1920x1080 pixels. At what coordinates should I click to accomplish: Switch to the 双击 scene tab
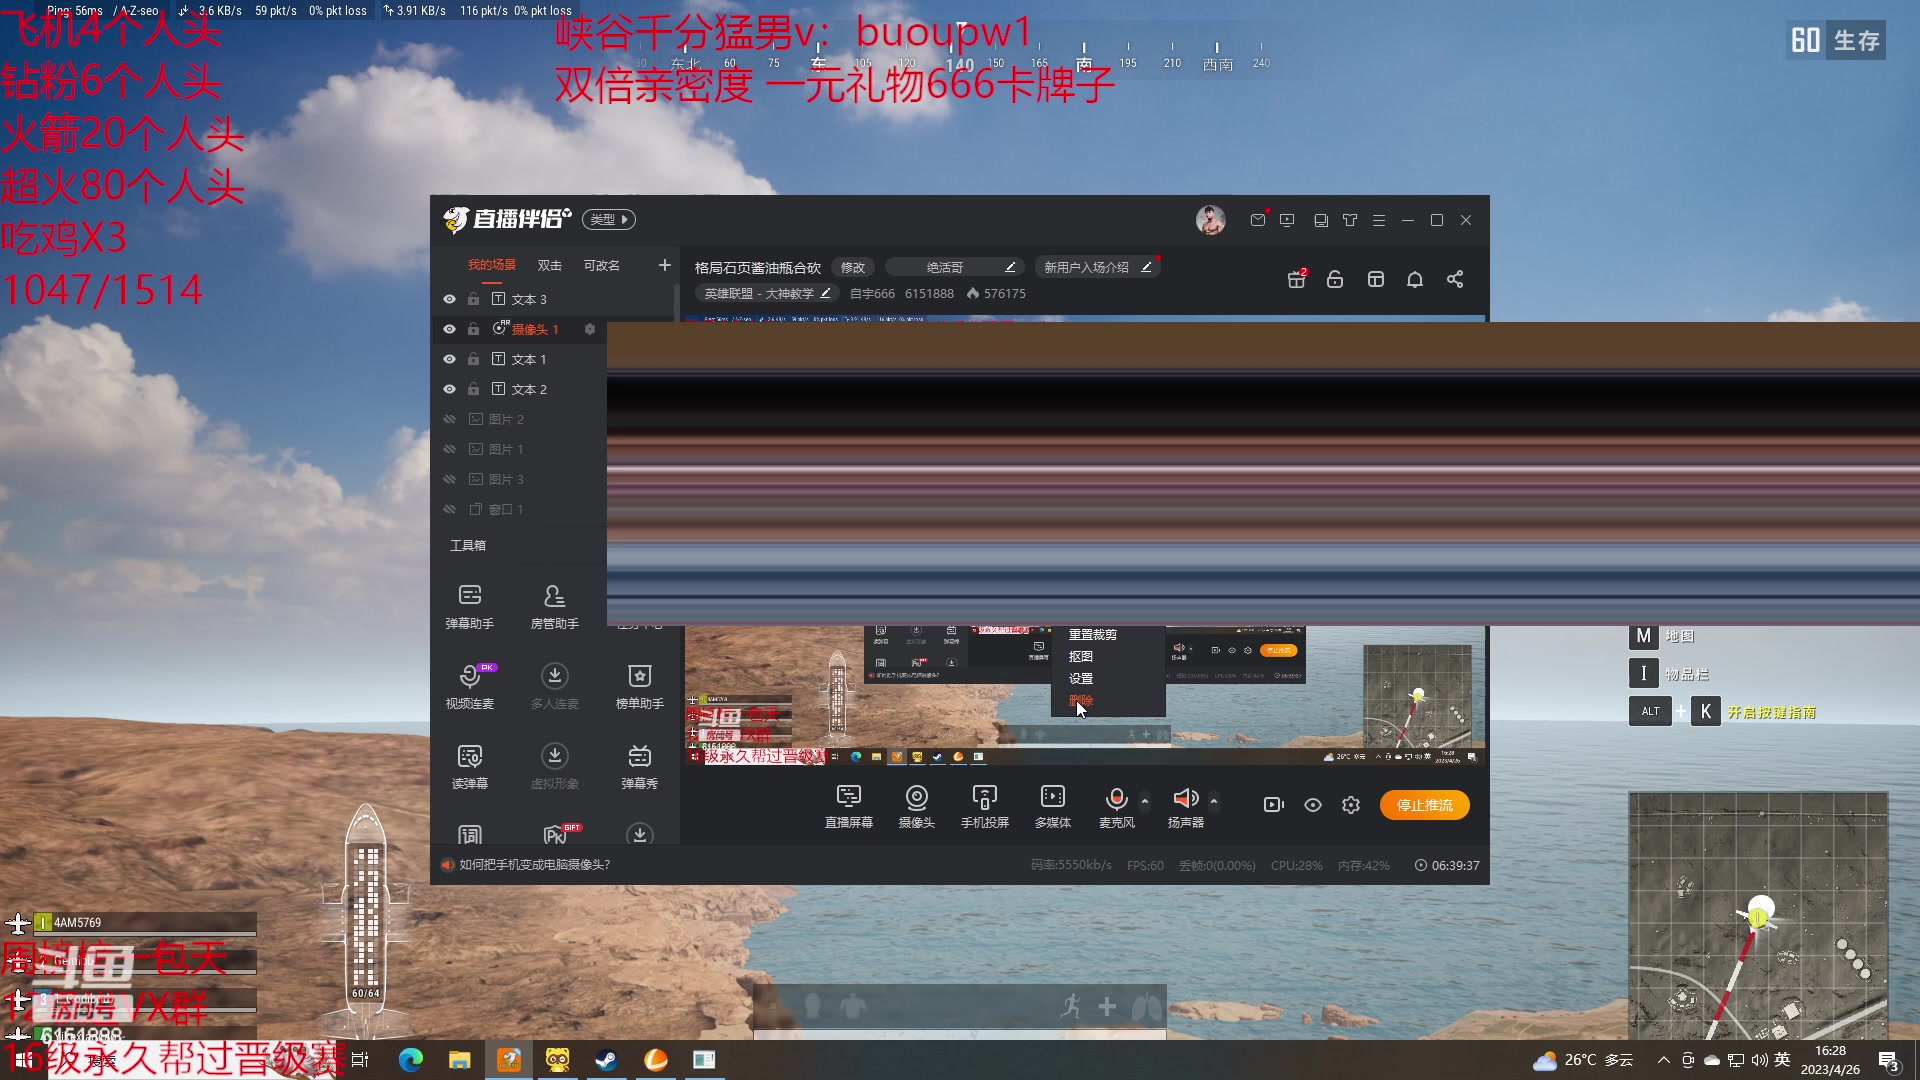coord(549,265)
